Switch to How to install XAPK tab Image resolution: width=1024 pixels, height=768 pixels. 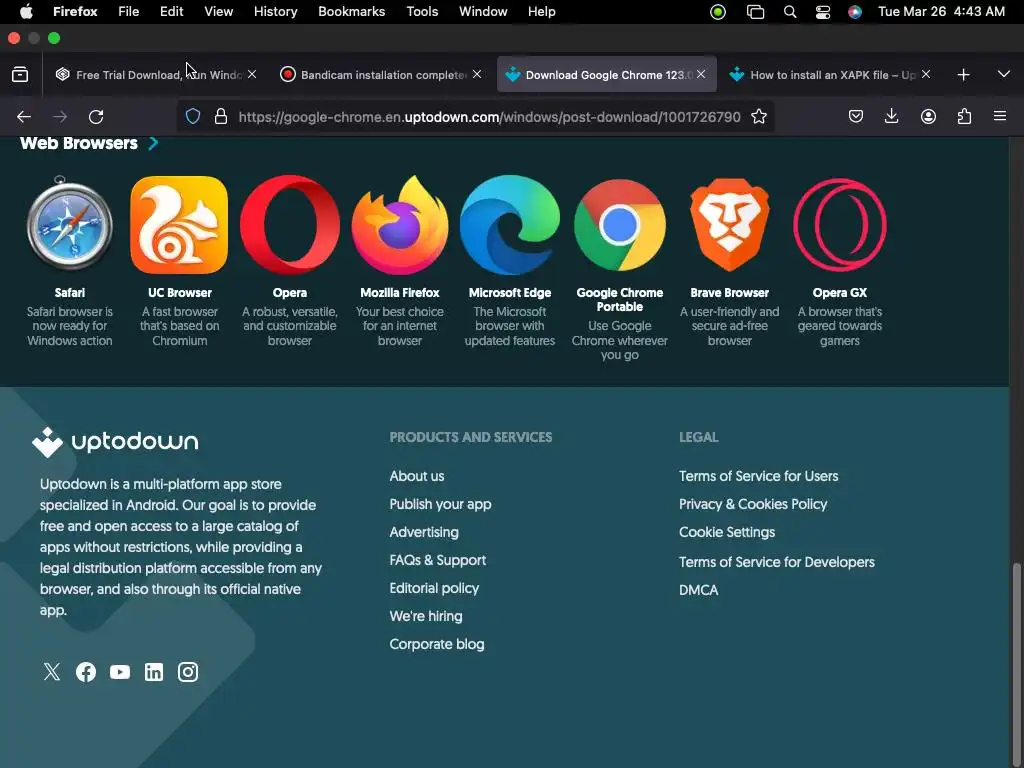click(x=829, y=74)
